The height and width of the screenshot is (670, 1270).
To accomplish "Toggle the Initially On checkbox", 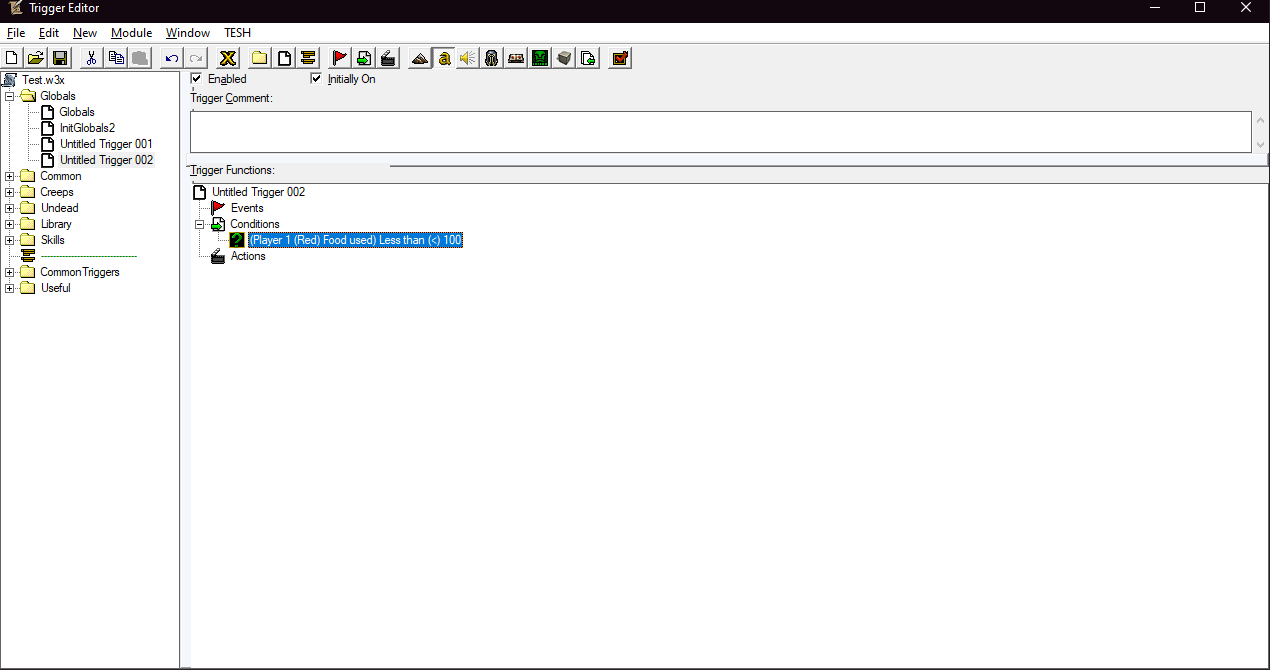I will [316, 79].
